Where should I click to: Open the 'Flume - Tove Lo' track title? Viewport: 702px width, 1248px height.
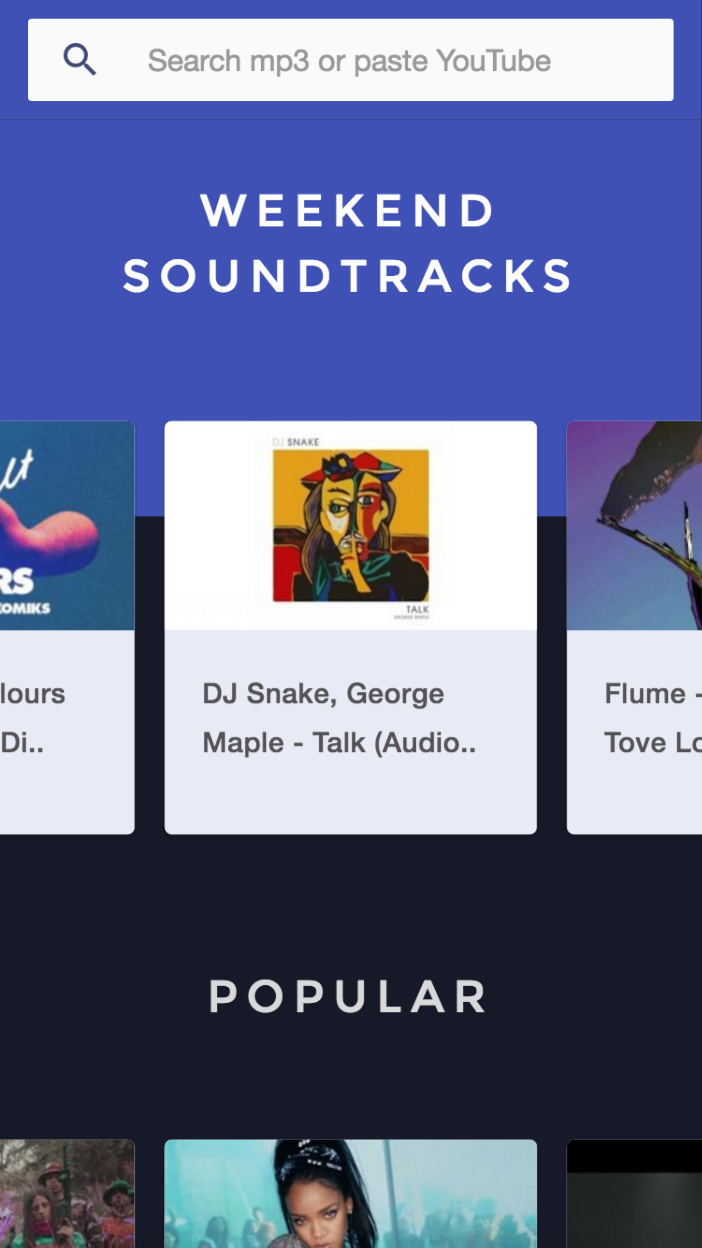pos(653,718)
